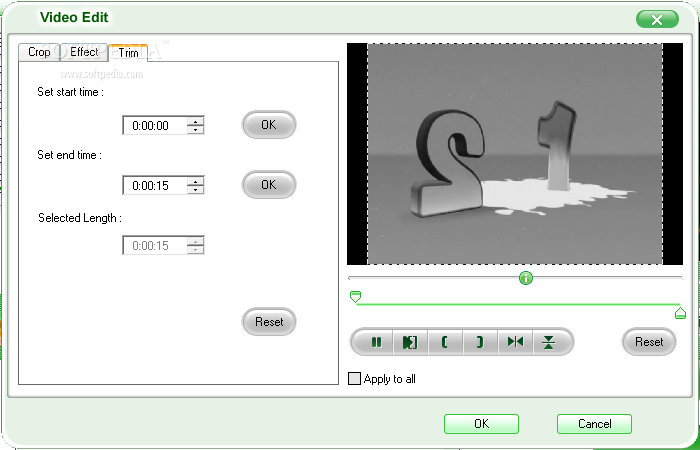Image resolution: width=700 pixels, height=450 pixels.
Task: Click the start time field 0:00:00
Action: pos(155,125)
